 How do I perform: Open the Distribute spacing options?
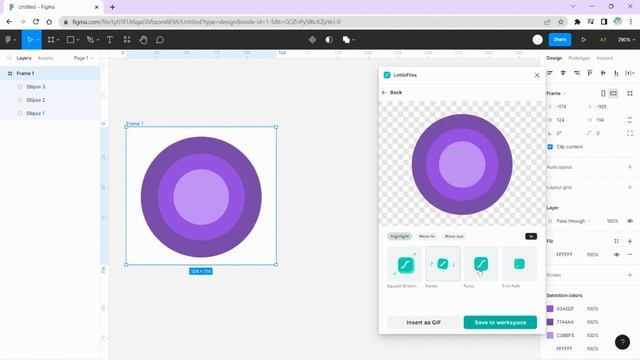[x=630, y=73]
